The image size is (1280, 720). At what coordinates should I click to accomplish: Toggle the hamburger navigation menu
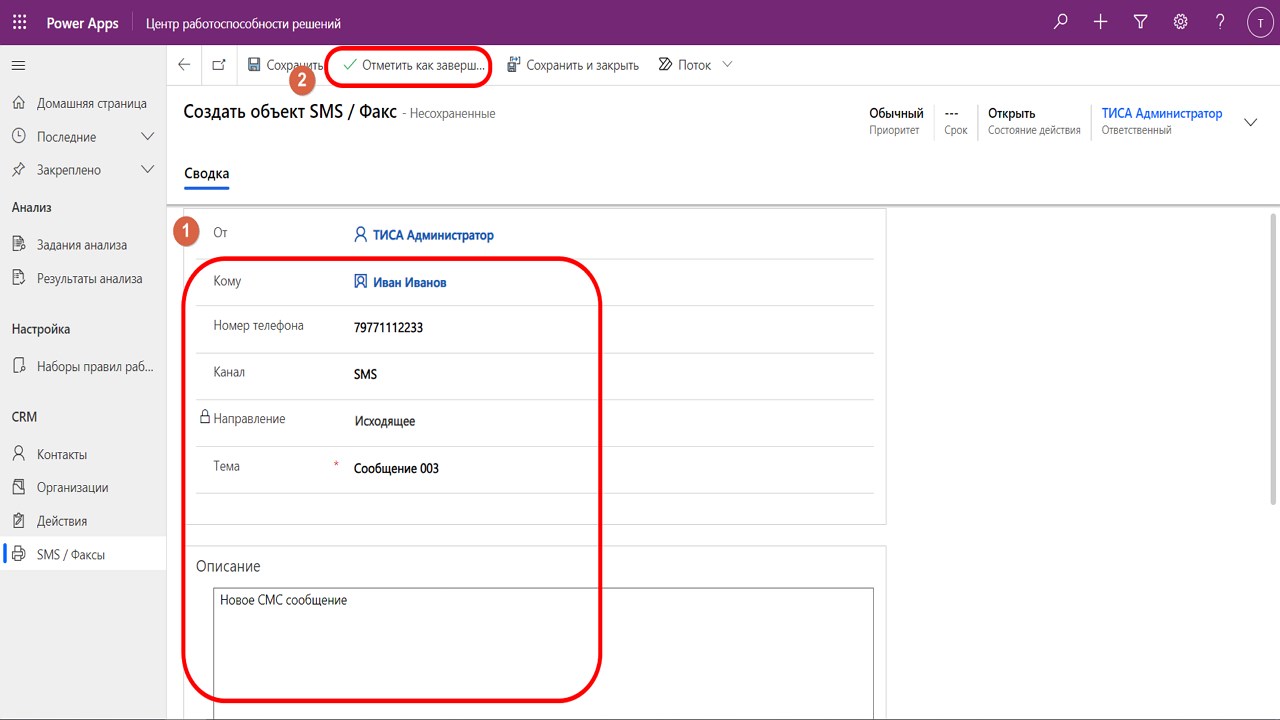click(x=18, y=65)
